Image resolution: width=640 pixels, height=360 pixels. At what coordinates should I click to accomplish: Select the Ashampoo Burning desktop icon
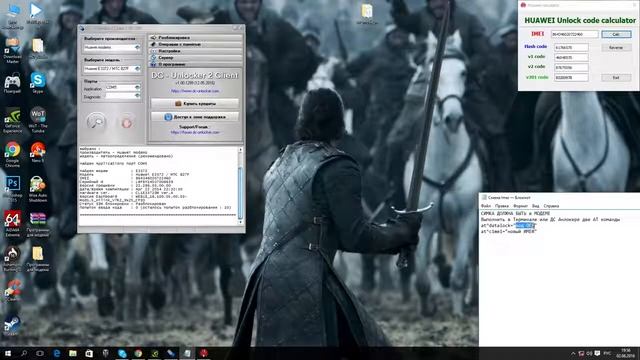[13, 258]
